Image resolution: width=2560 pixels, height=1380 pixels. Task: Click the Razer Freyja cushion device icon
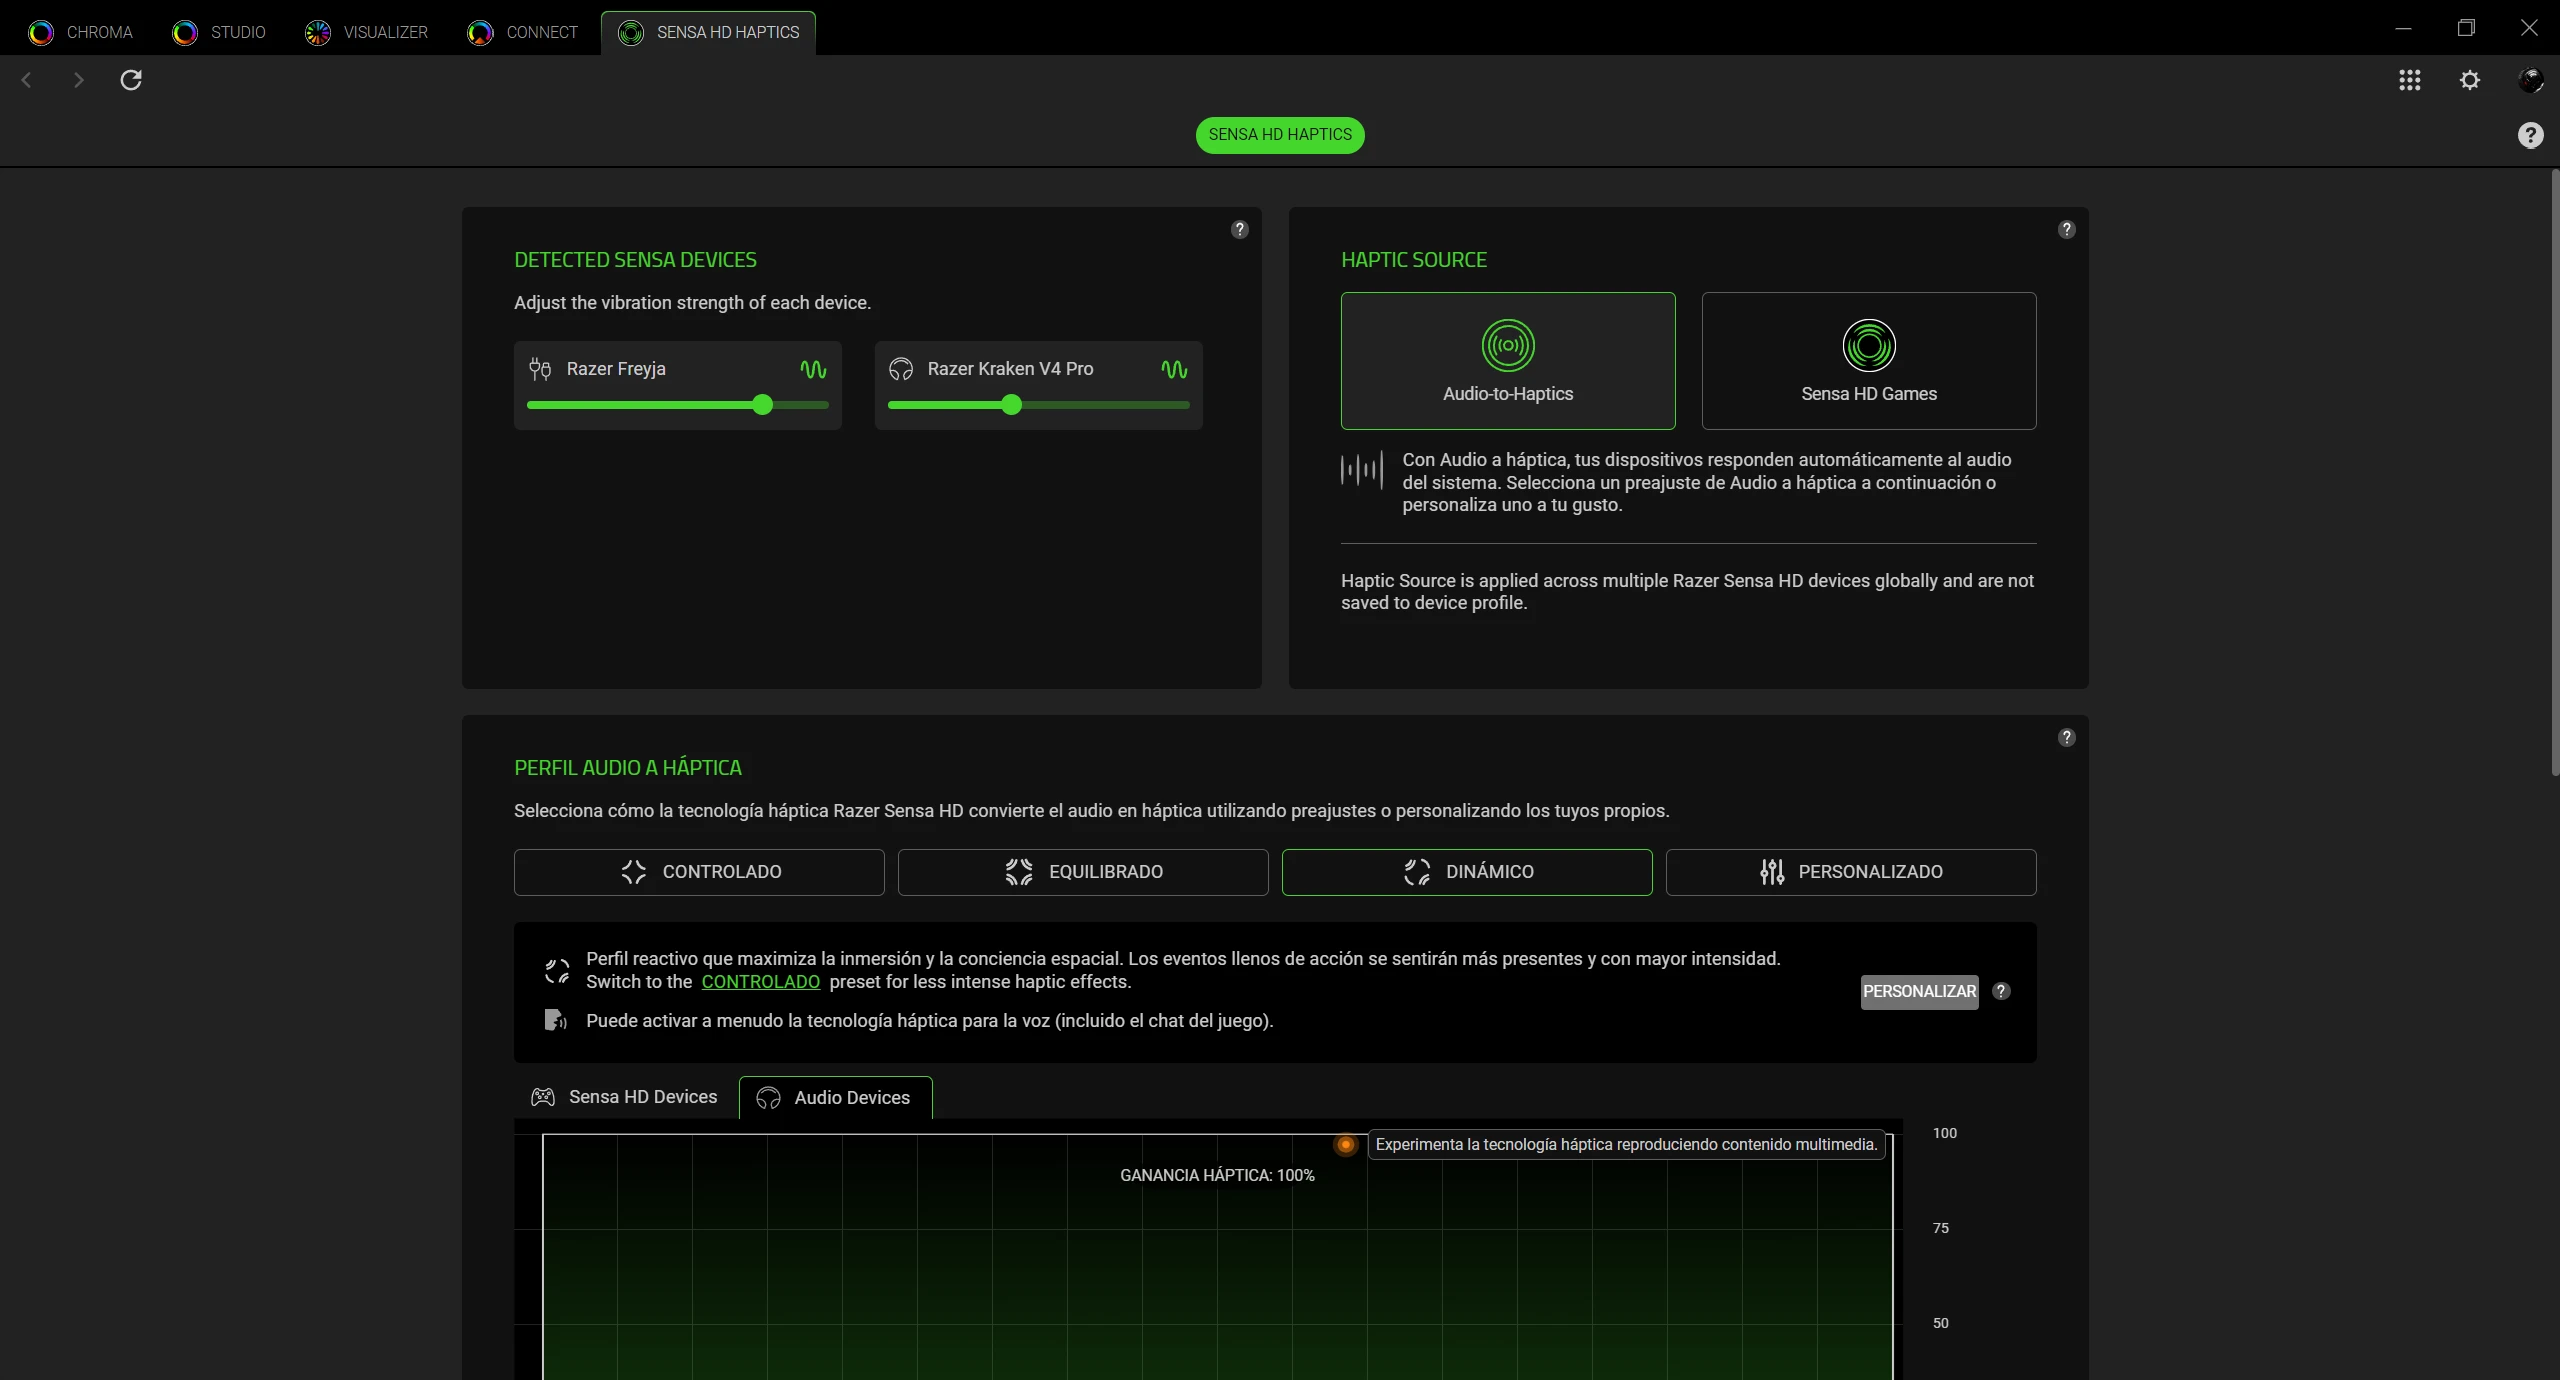click(540, 369)
